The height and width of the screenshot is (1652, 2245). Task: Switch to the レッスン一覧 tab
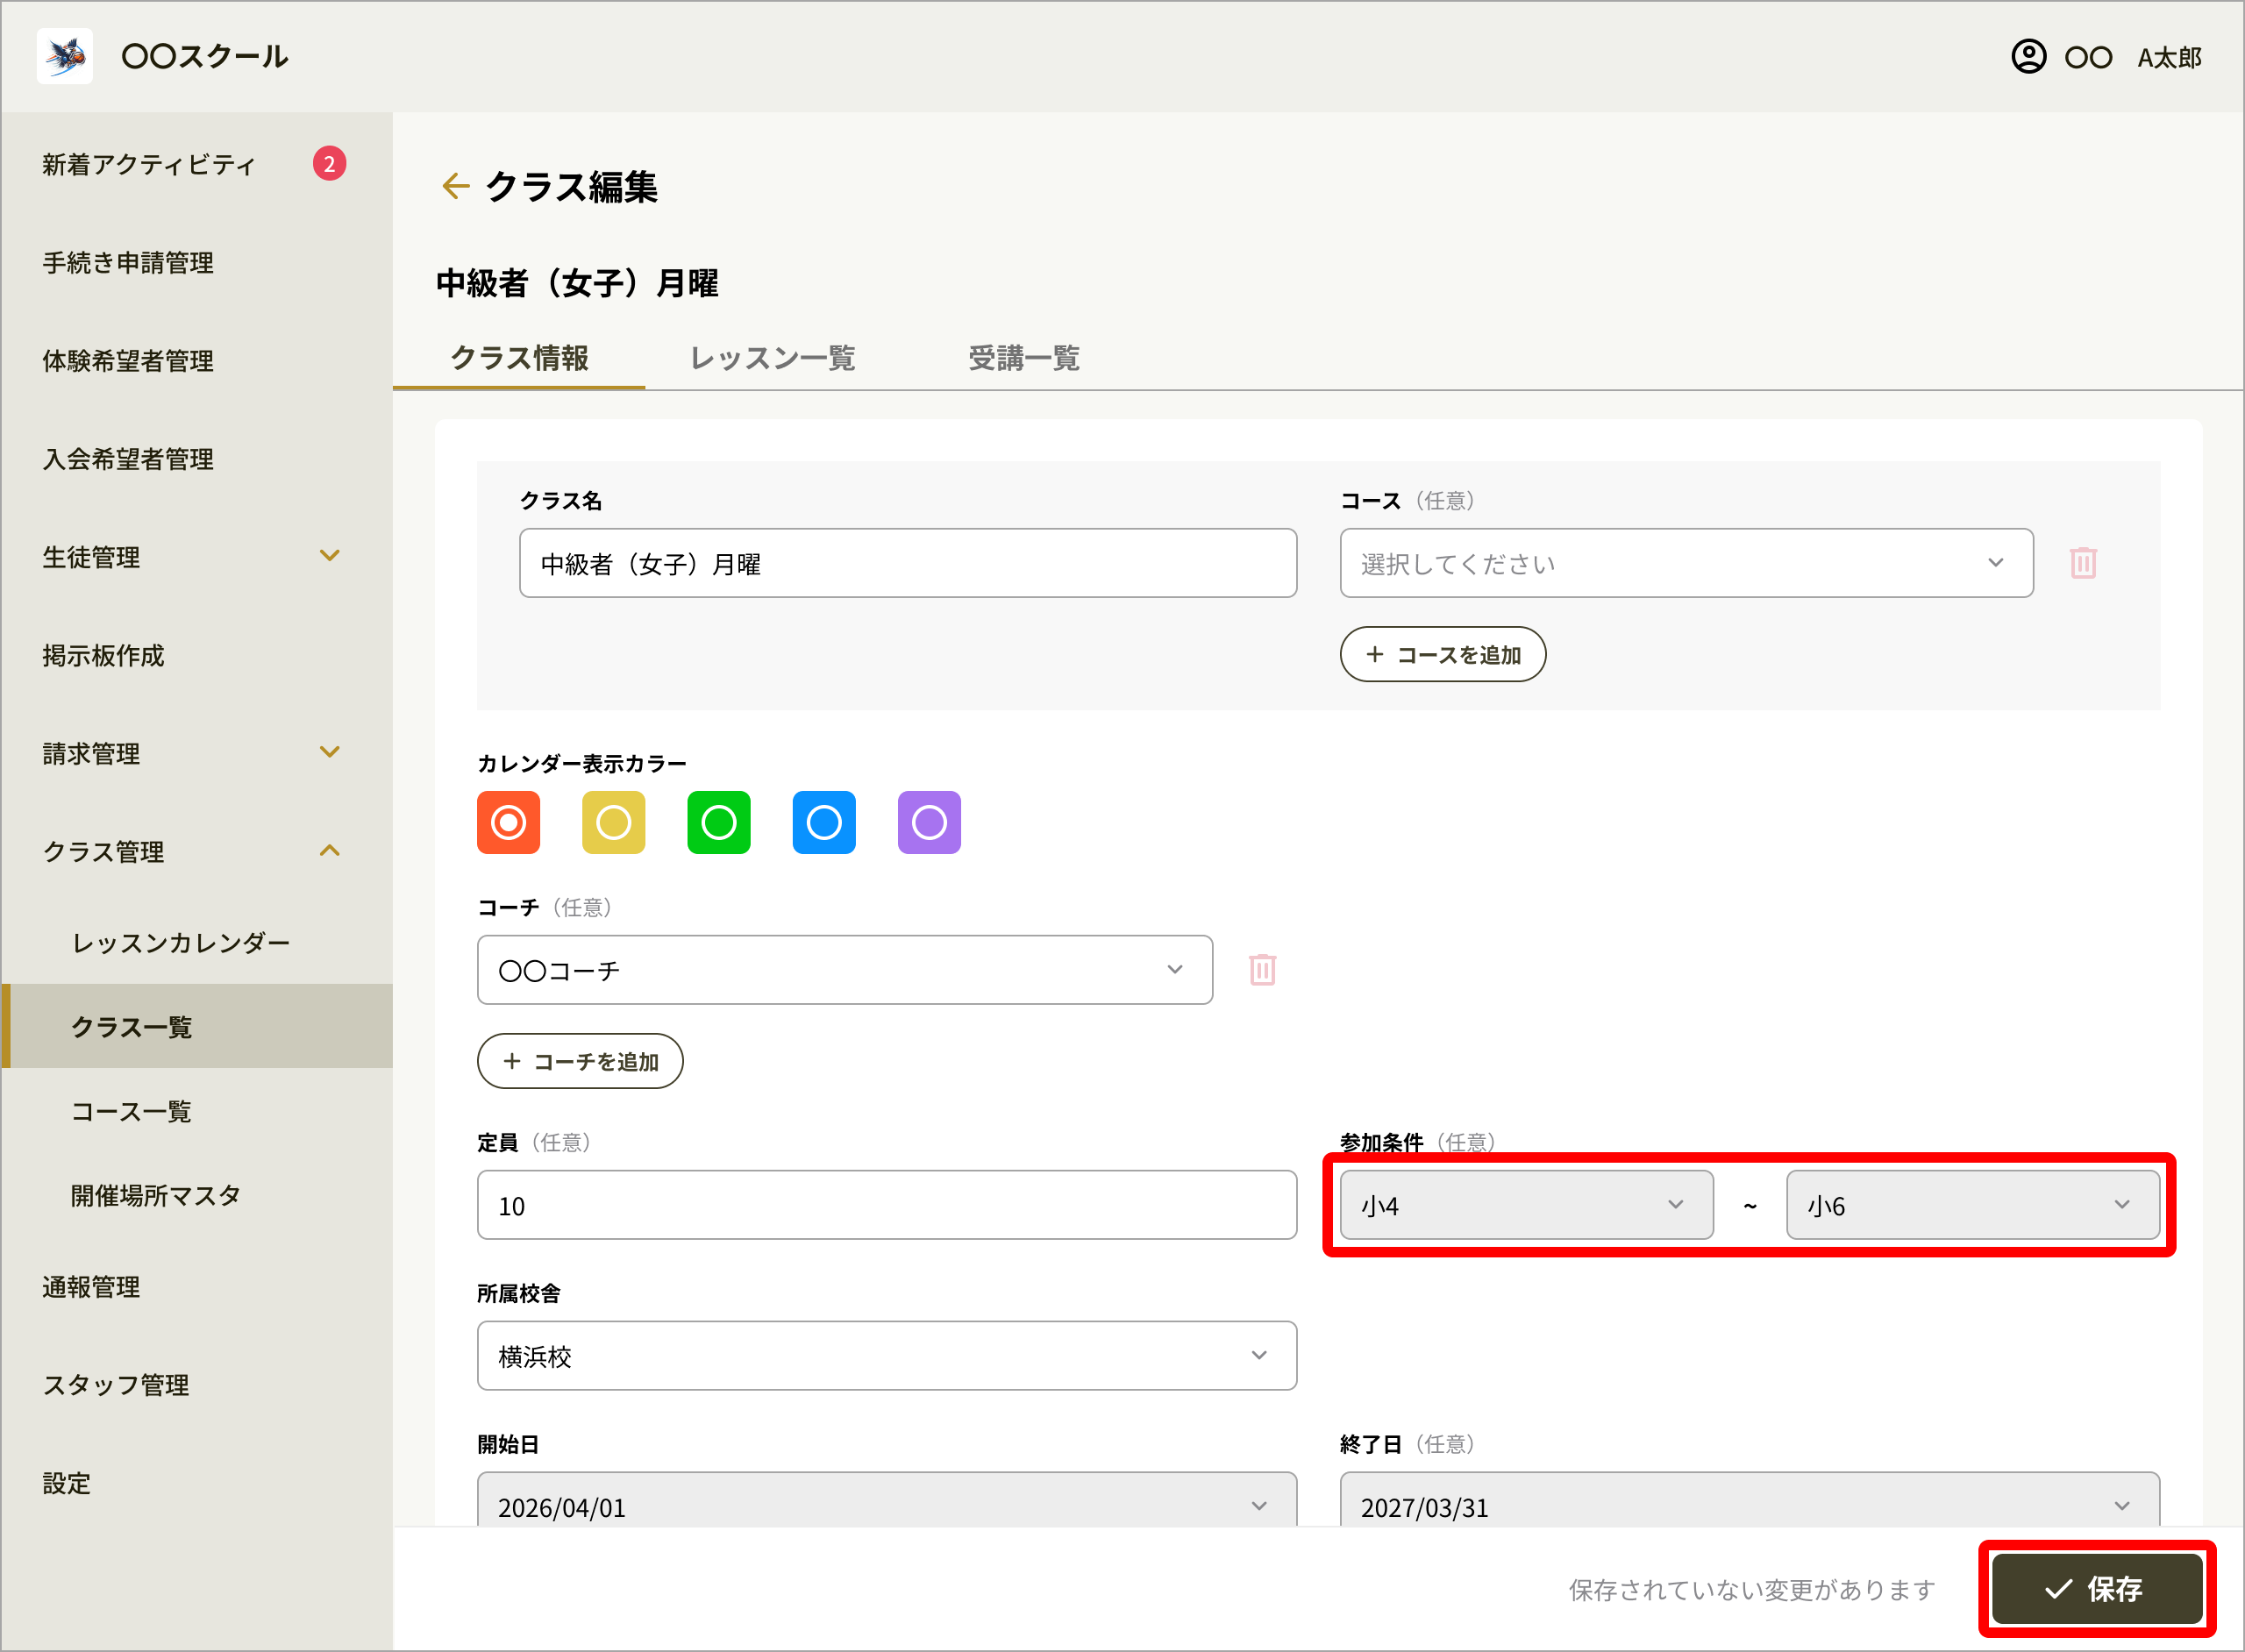[x=773, y=358]
